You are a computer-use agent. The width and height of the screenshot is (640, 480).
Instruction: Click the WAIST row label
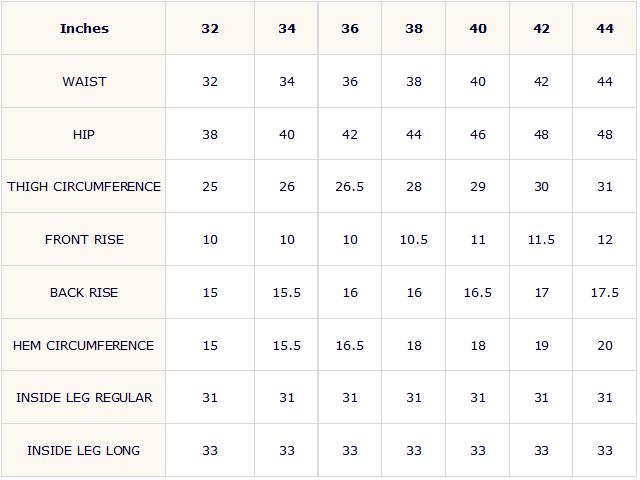tap(84, 81)
